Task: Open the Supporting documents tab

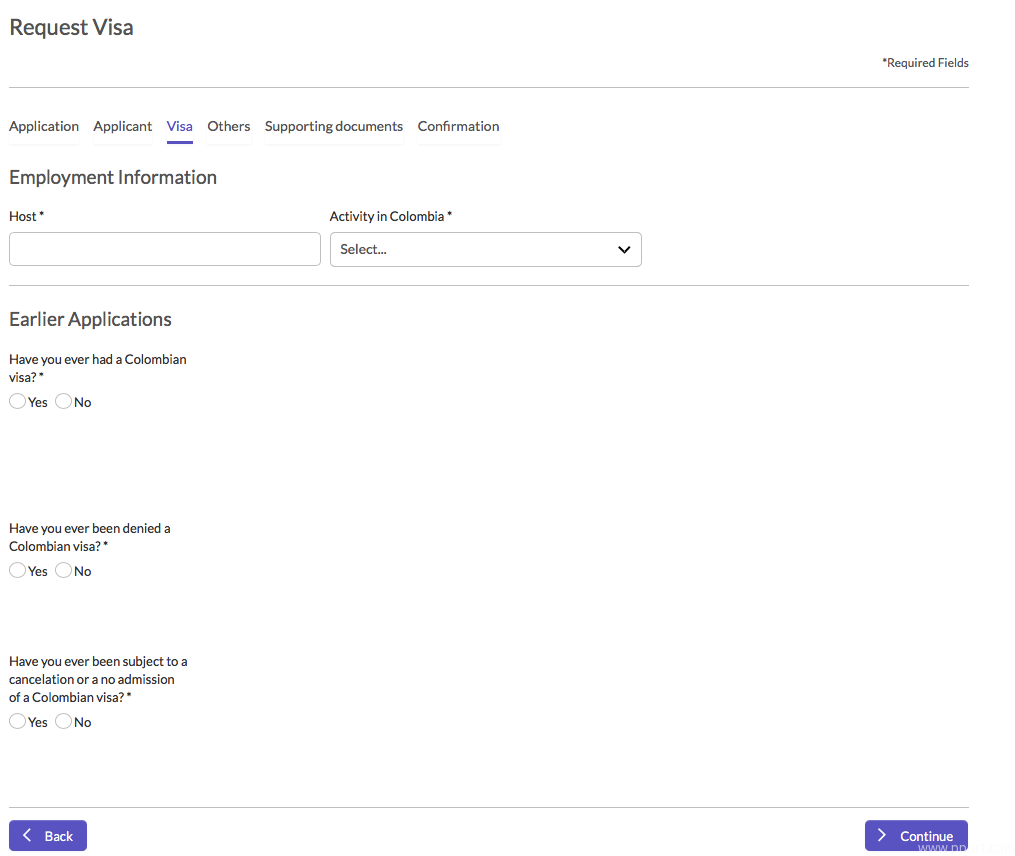Action: coord(334,127)
